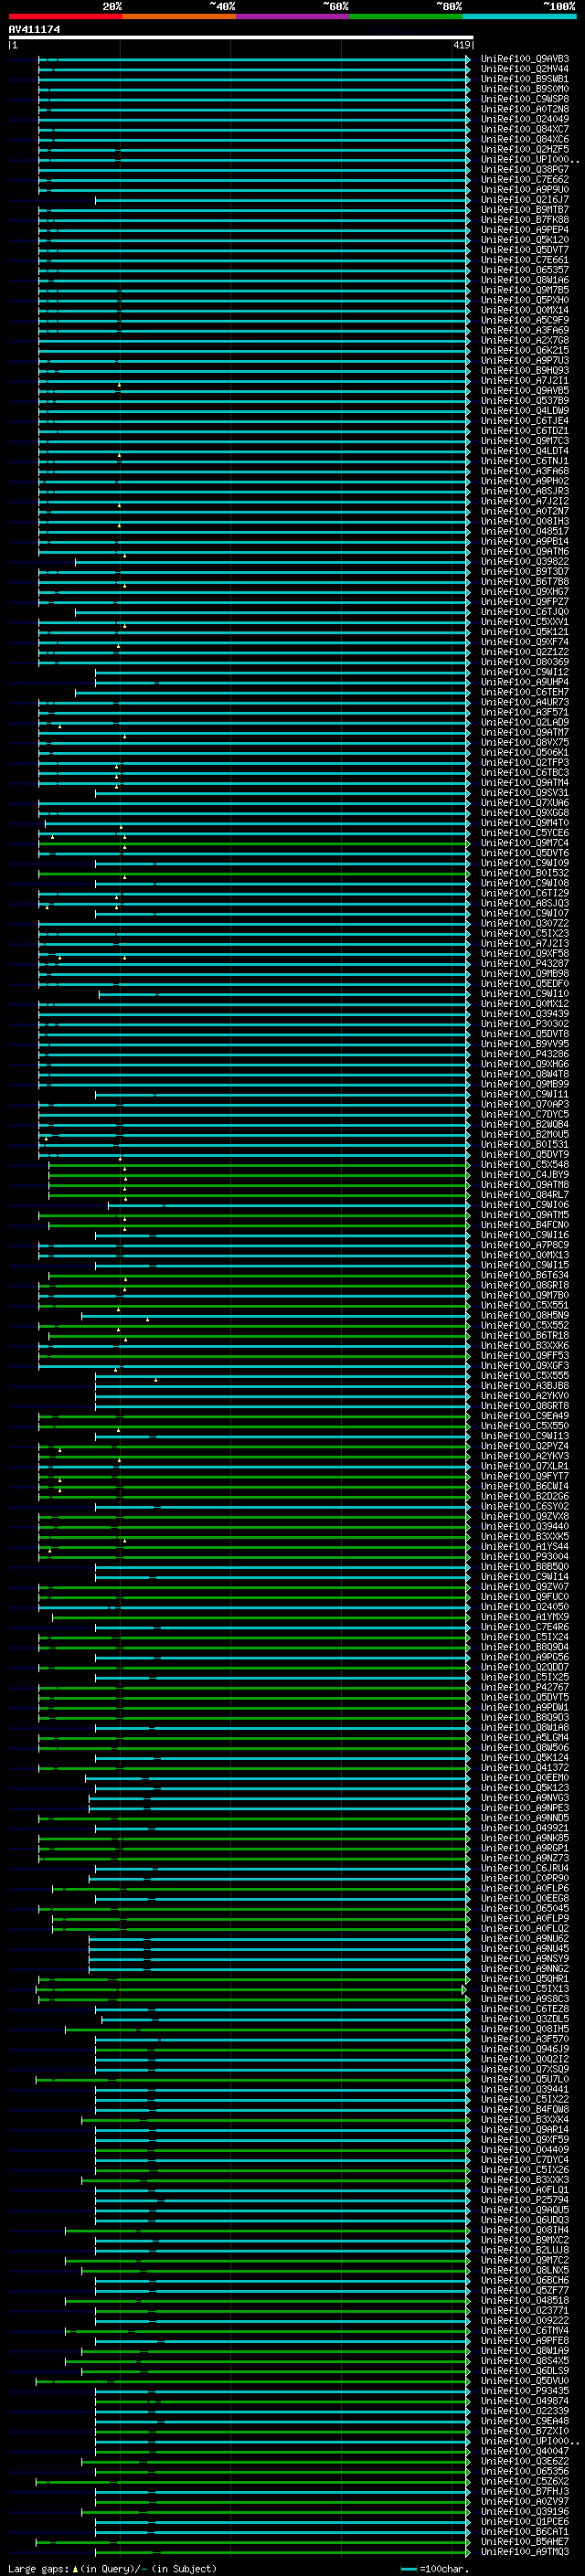Click hit UniRef100_Q84XC6
Image resolution: width=585 pixels, height=2576 pixels.
pyautogui.click(x=525, y=139)
